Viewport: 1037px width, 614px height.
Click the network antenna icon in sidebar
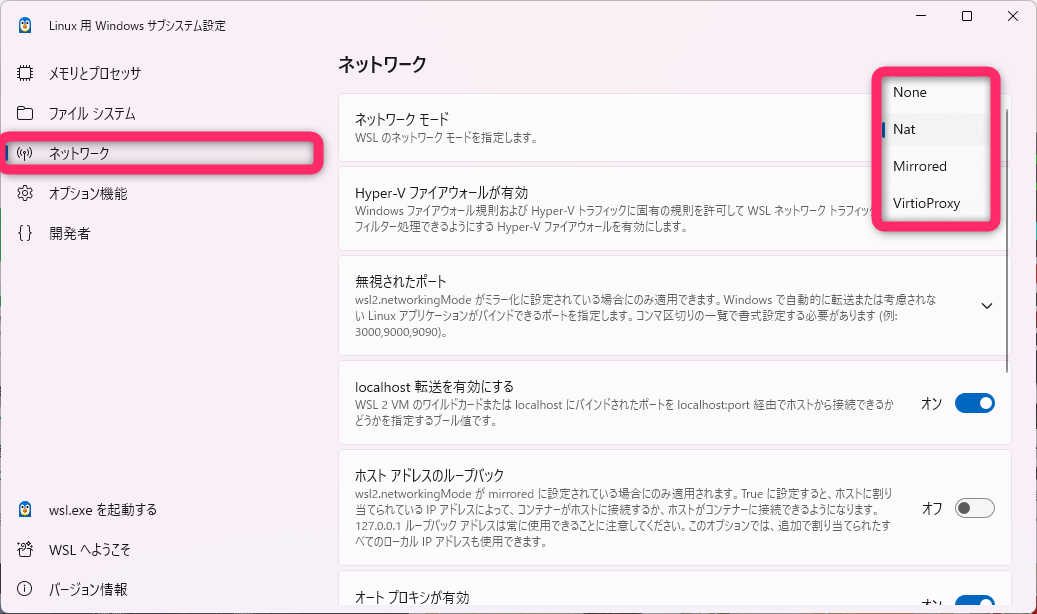pos(24,154)
